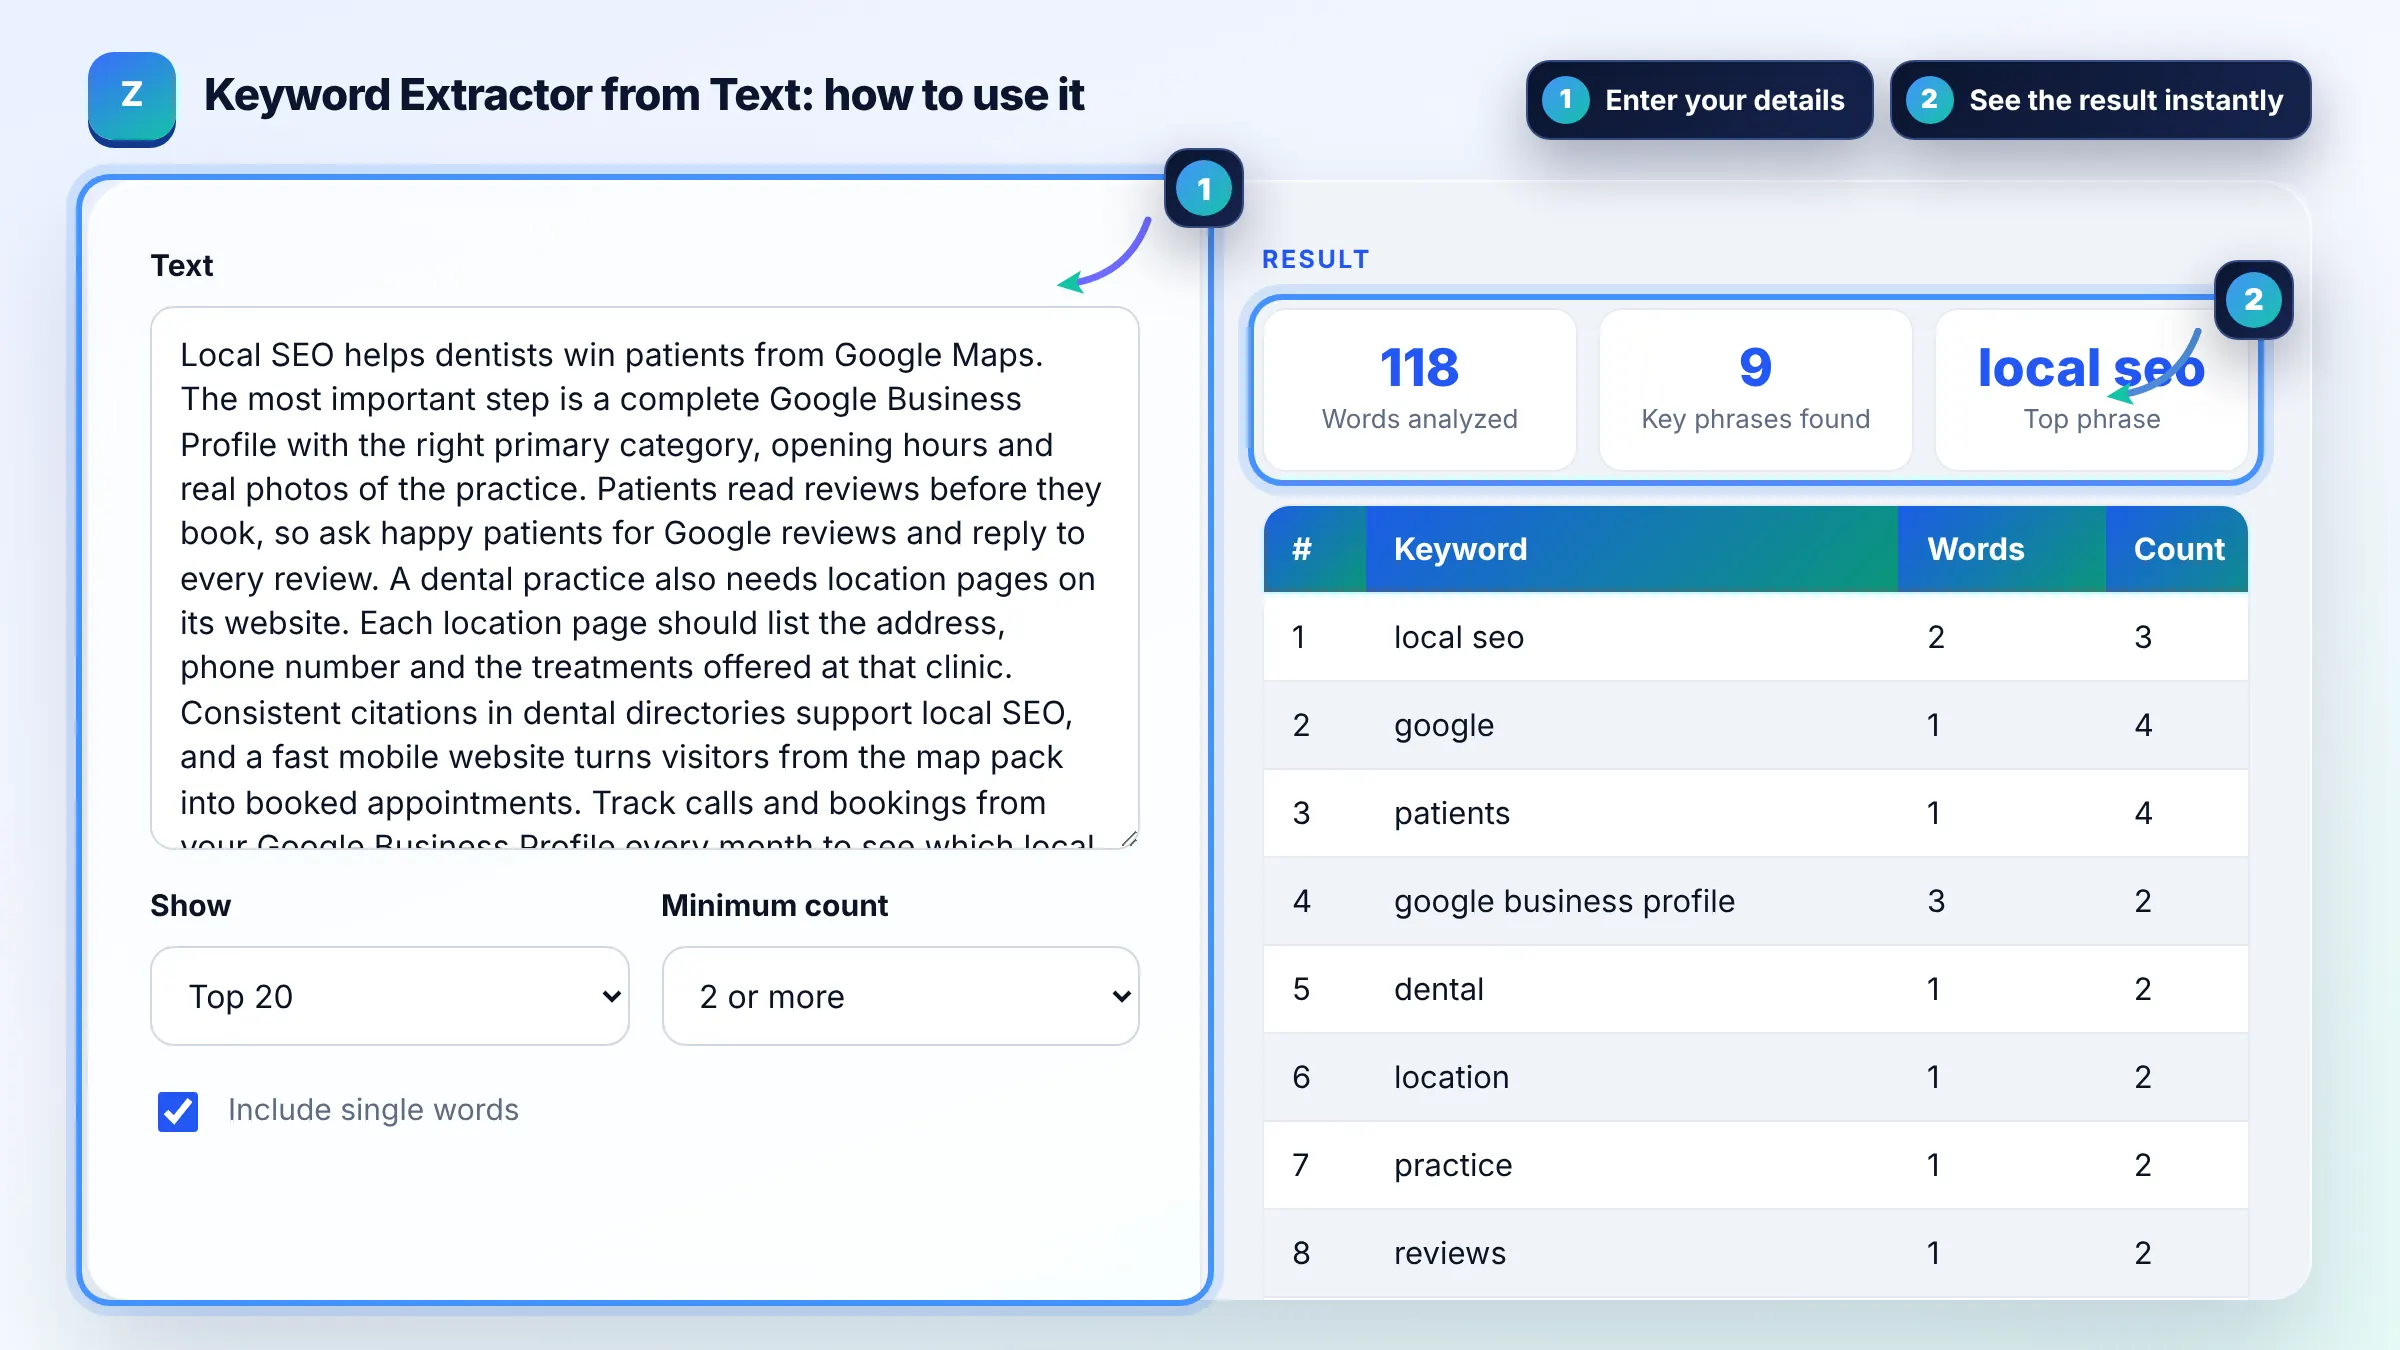Select the 9 Key phrases found card
This screenshot has width=2400, height=1350.
(1755, 389)
